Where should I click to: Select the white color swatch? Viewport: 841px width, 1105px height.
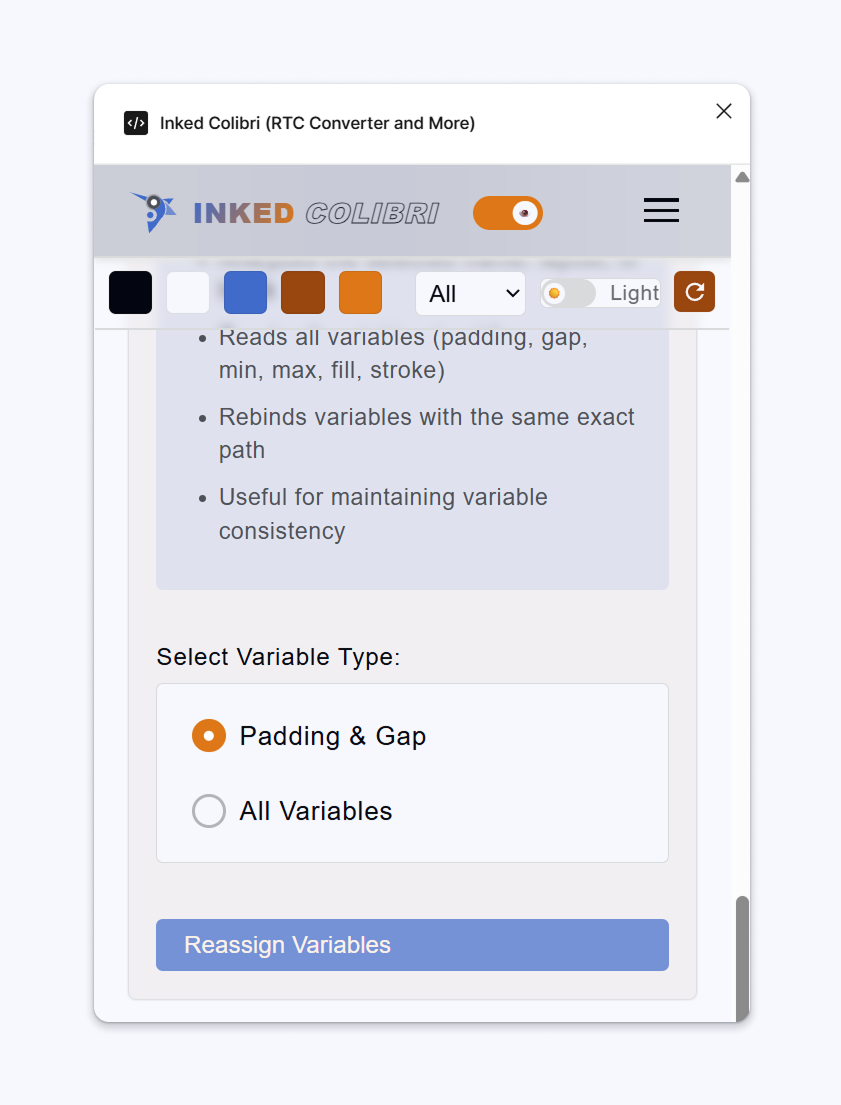(x=187, y=292)
